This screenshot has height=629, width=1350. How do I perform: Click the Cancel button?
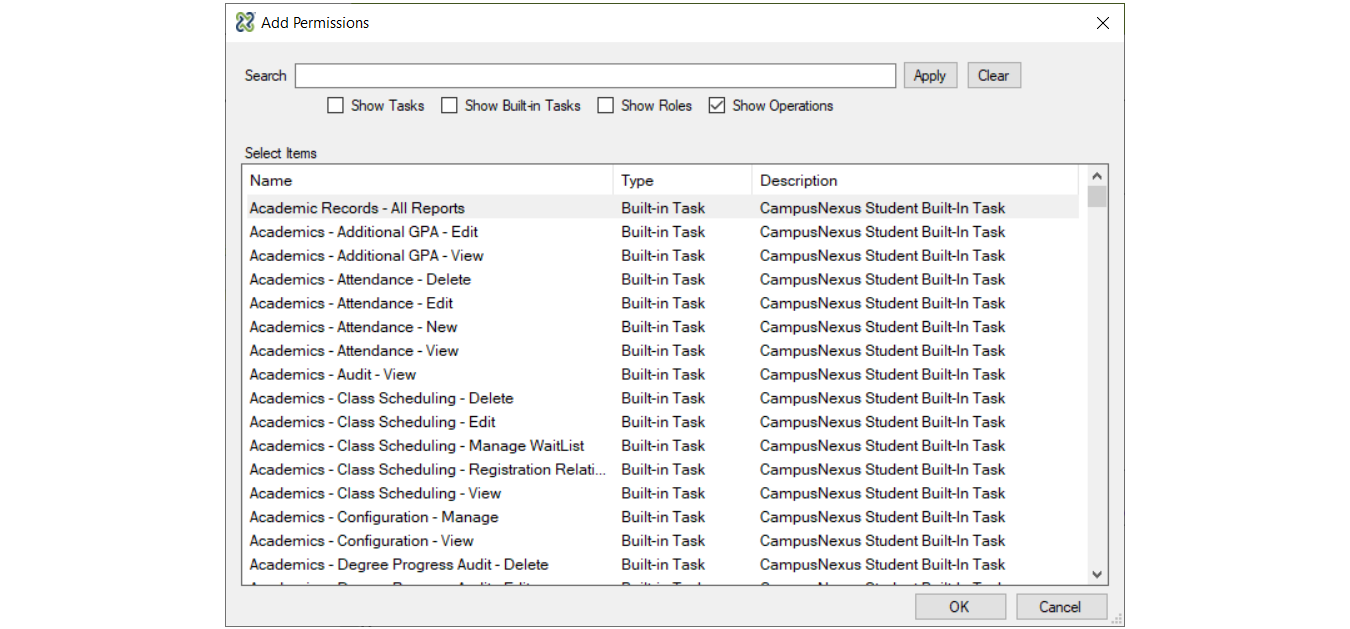pos(1061,607)
